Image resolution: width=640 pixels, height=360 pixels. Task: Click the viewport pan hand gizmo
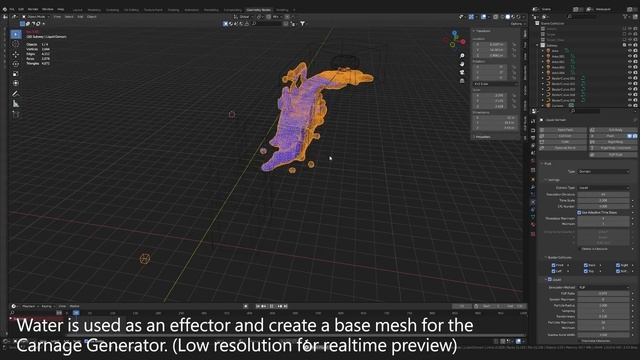(462, 64)
